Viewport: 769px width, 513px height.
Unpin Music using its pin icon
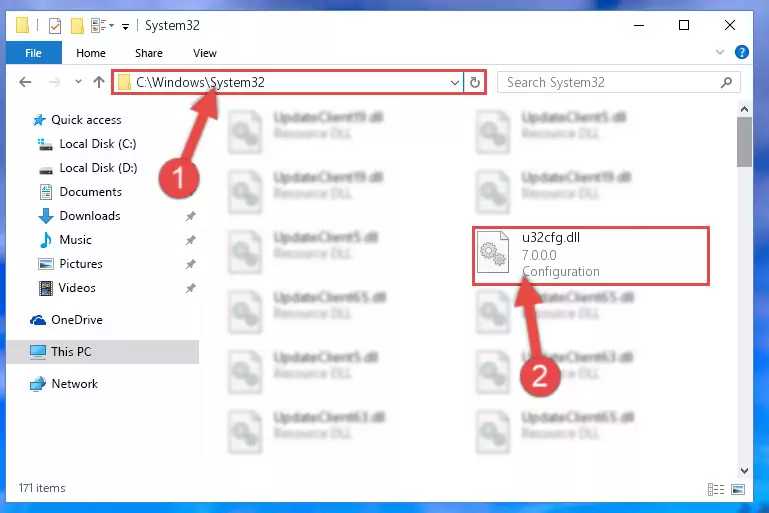(190, 240)
